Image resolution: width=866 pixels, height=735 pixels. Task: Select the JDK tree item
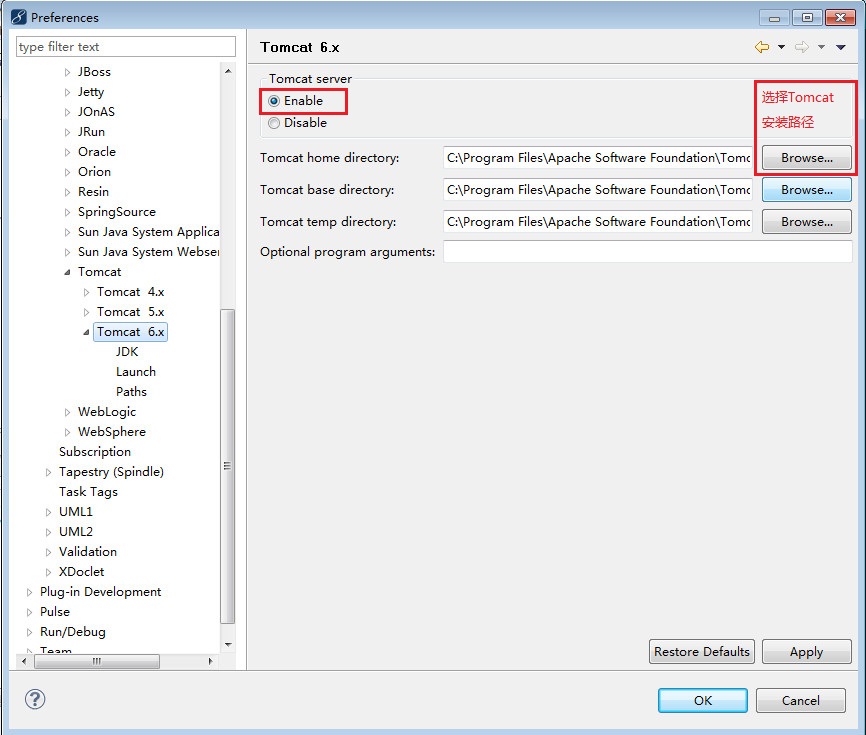[x=127, y=351]
